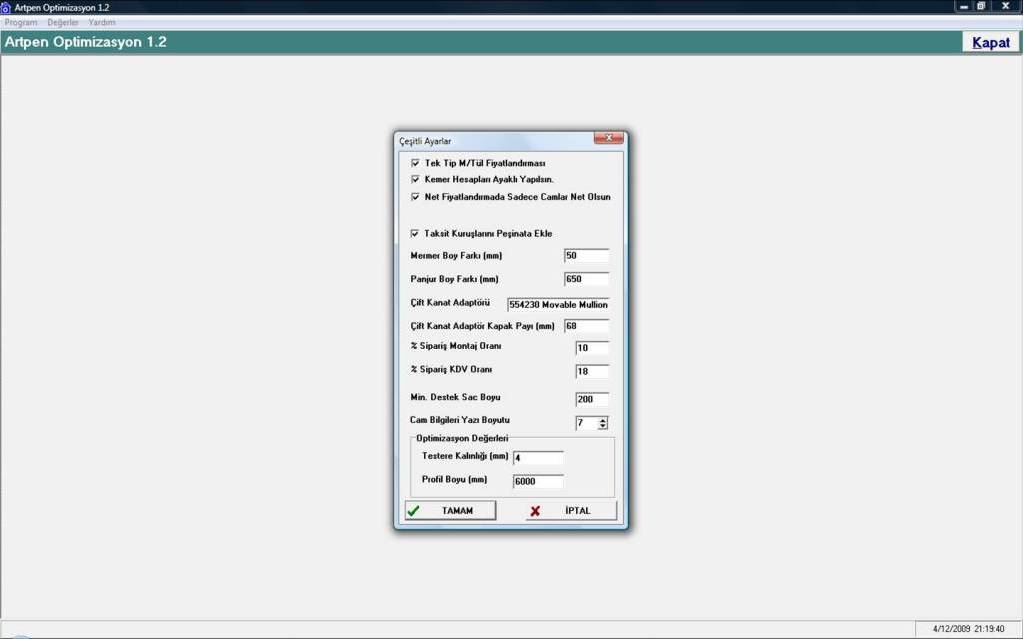Decrease Cam Bilgileri Yazı Boyutu with down arrow
Image resolution: width=1023 pixels, height=639 pixels.
point(603,427)
